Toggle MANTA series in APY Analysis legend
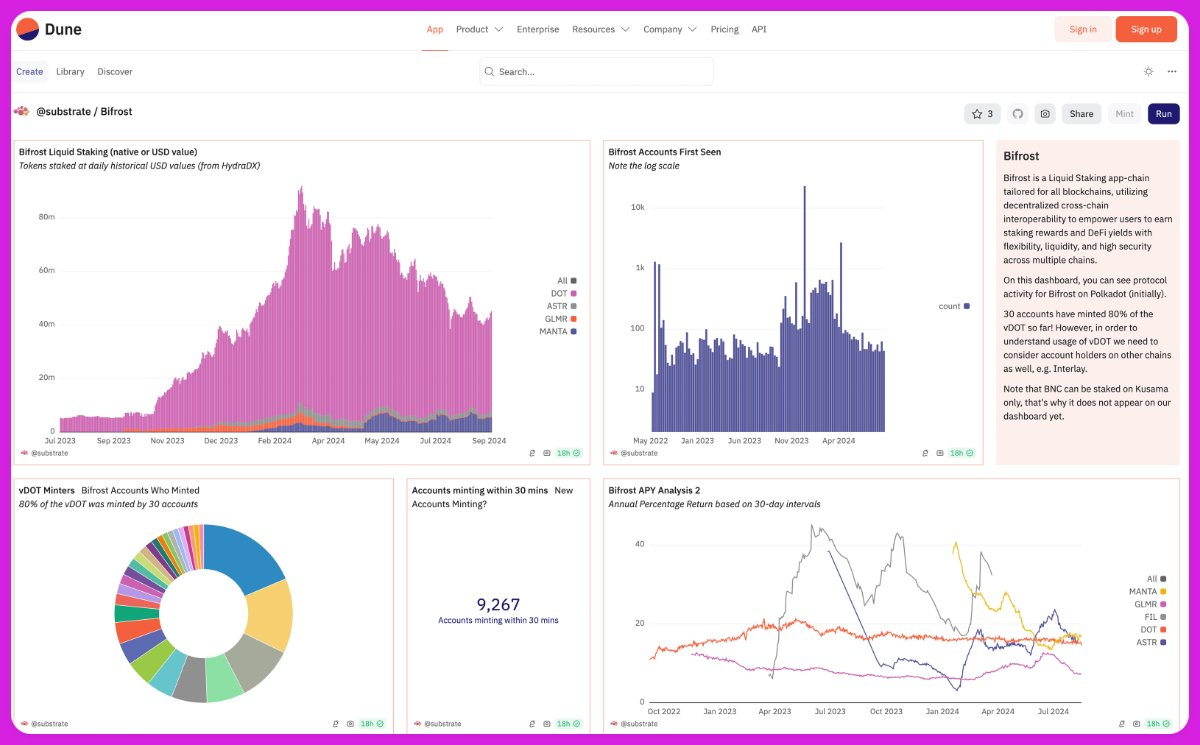1200x745 pixels. tap(1148, 591)
